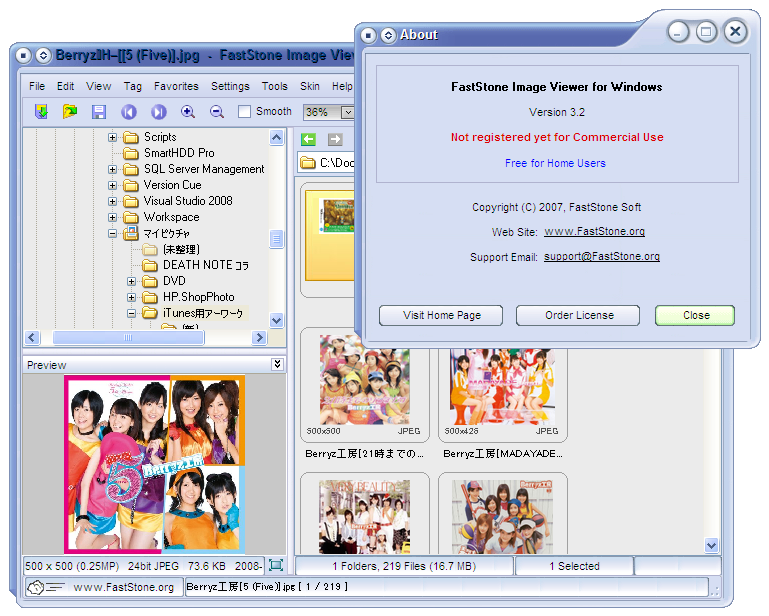This screenshot has width=769, height=616.
Task: Click the FastStone logo icon in bottom bar
Action: [45, 587]
